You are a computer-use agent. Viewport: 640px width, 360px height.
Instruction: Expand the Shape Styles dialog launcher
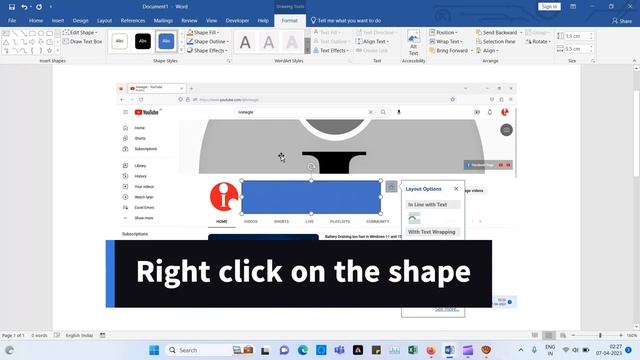click(x=228, y=61)
